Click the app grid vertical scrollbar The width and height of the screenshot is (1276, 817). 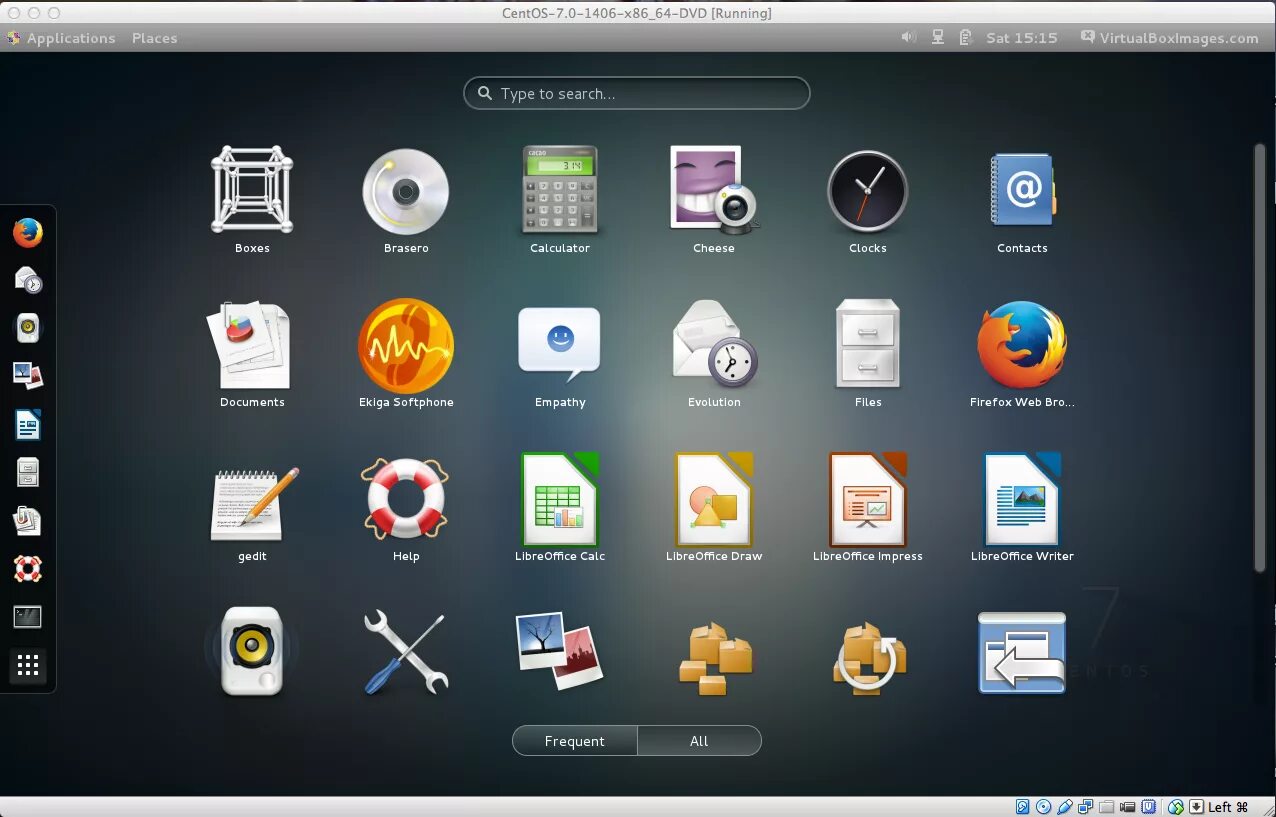click(x=1260, y=357)
